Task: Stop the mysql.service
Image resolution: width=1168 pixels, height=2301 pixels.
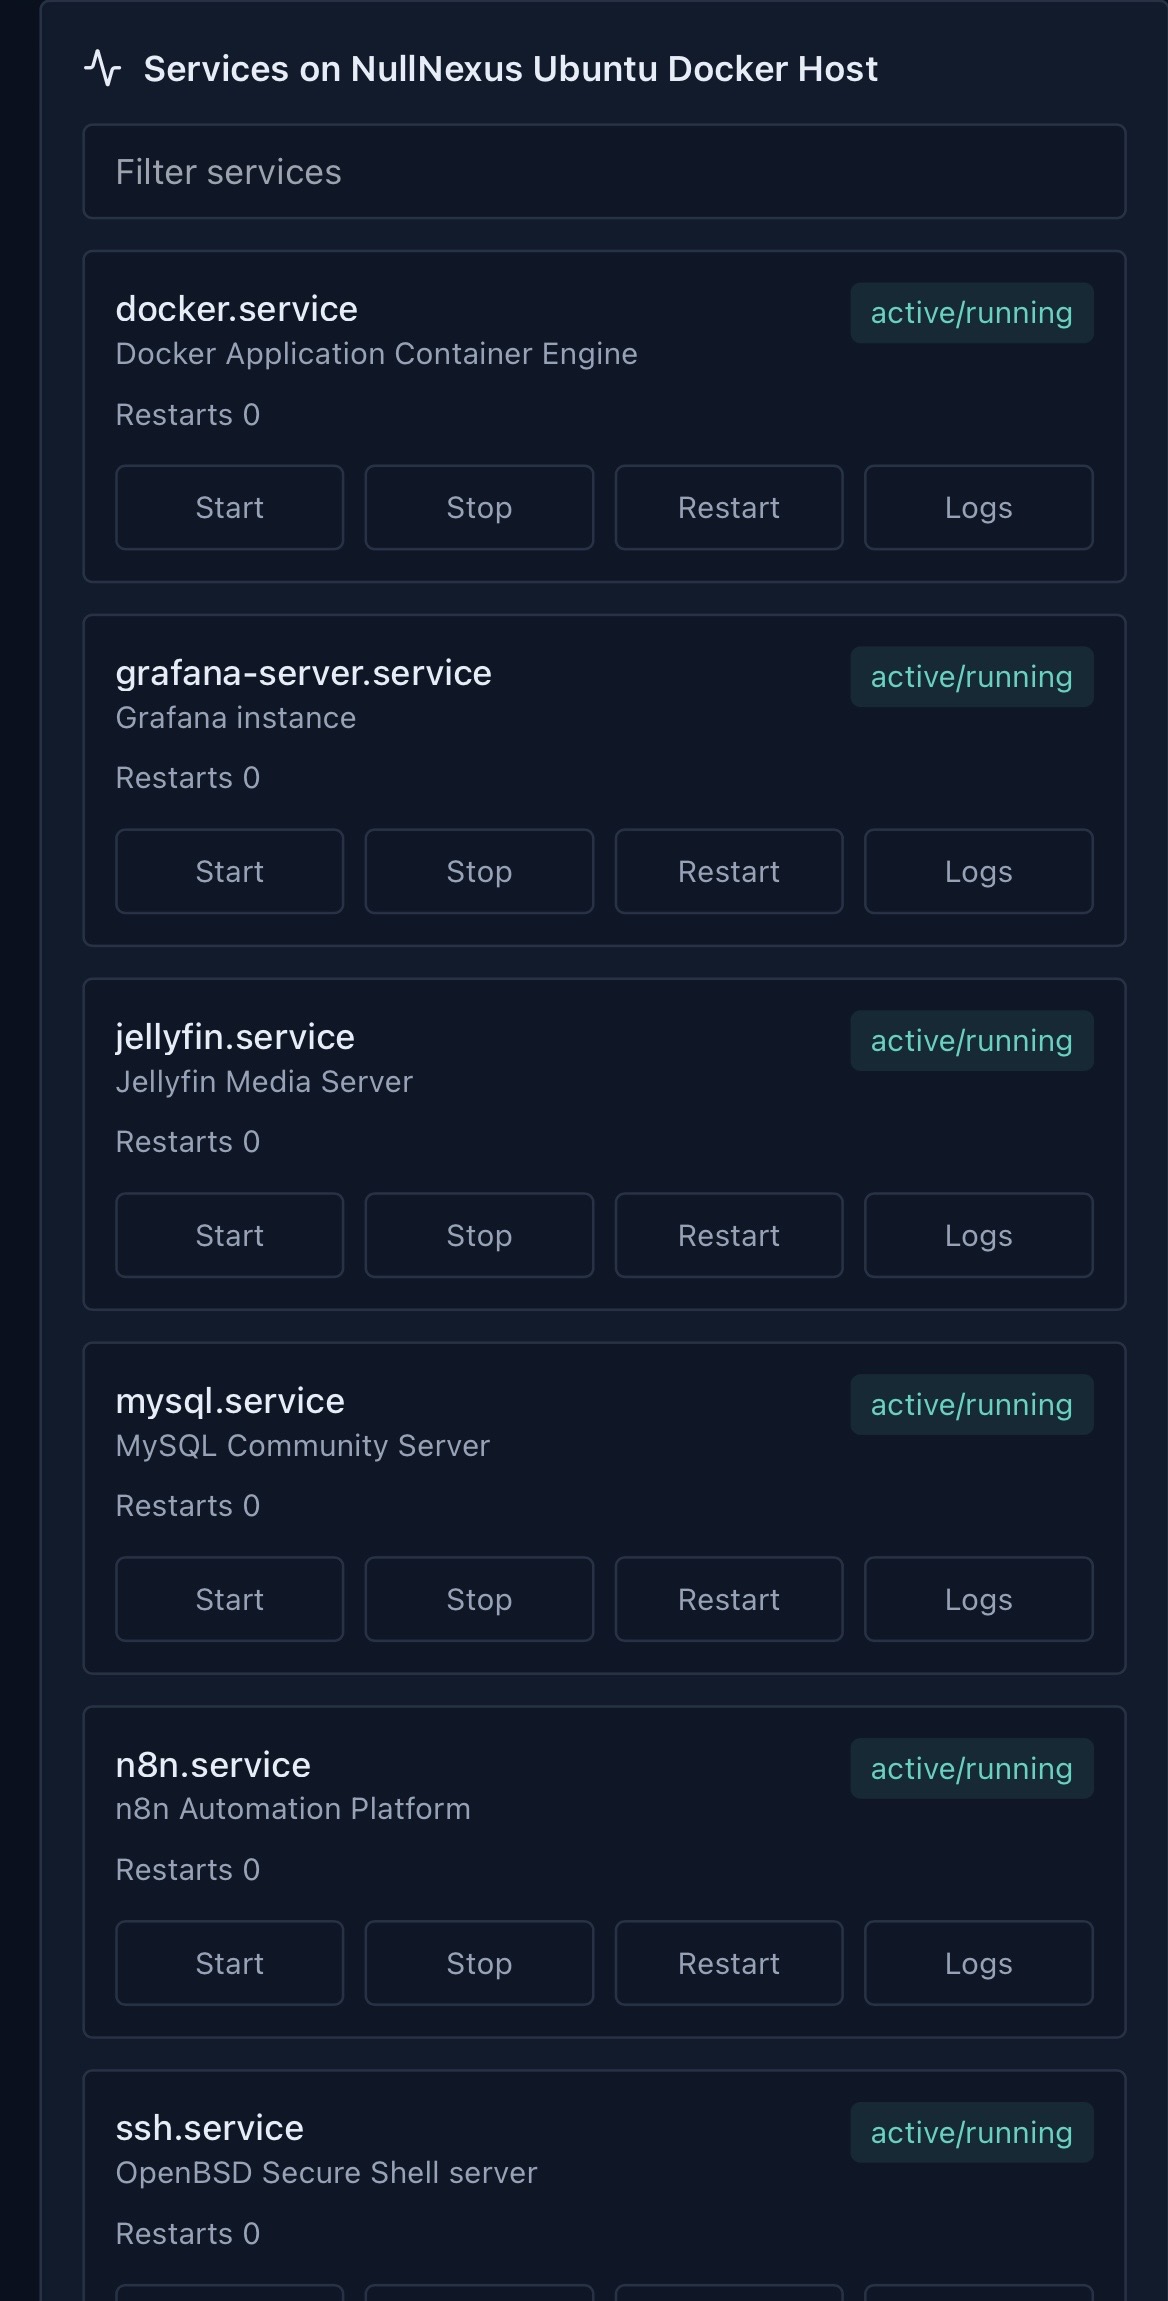Action: [x=479, y=1599]
